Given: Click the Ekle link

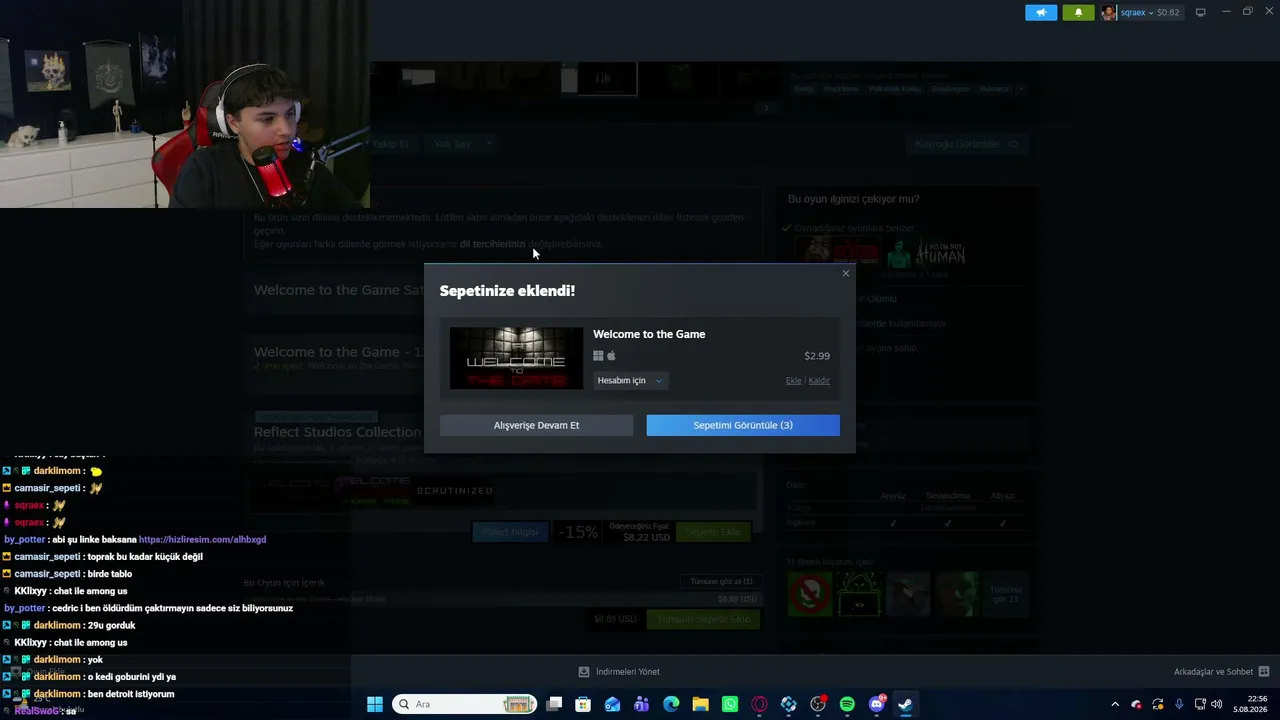Looking at the screenshot, I should [x=793, y=381].
